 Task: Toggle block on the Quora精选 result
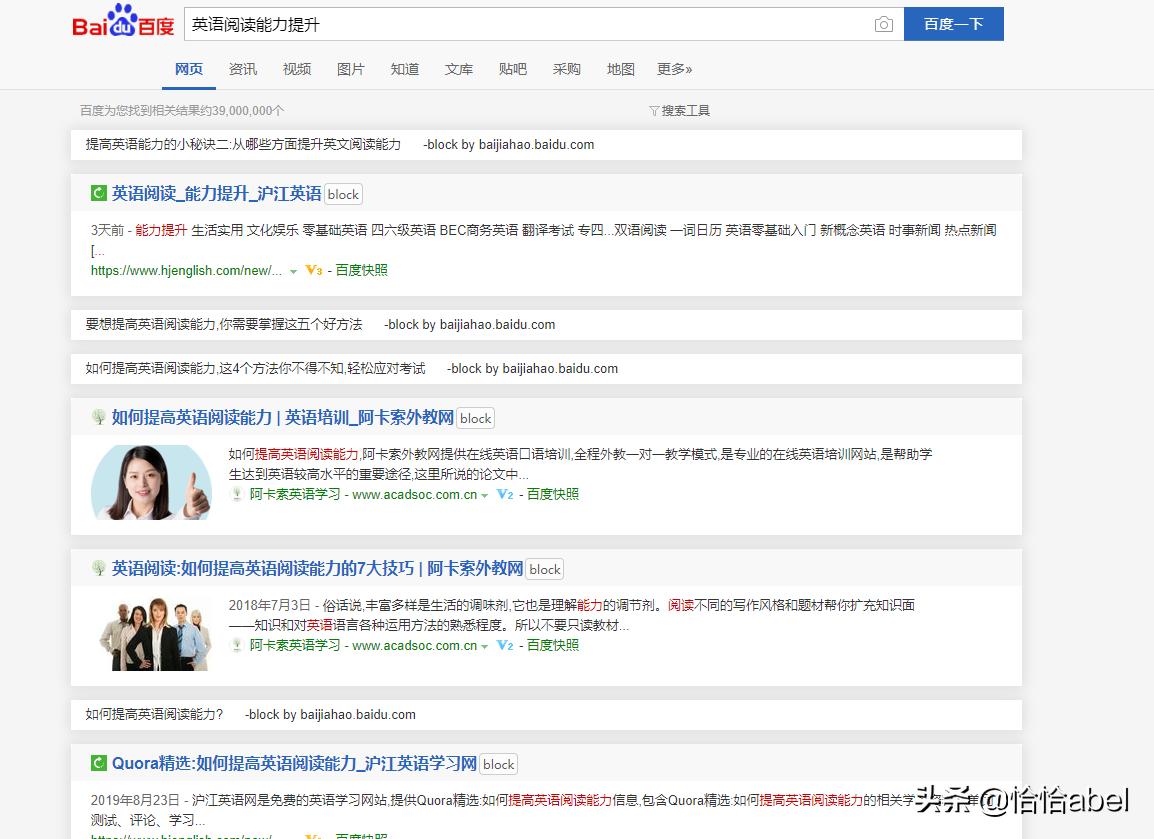[498, 763]
